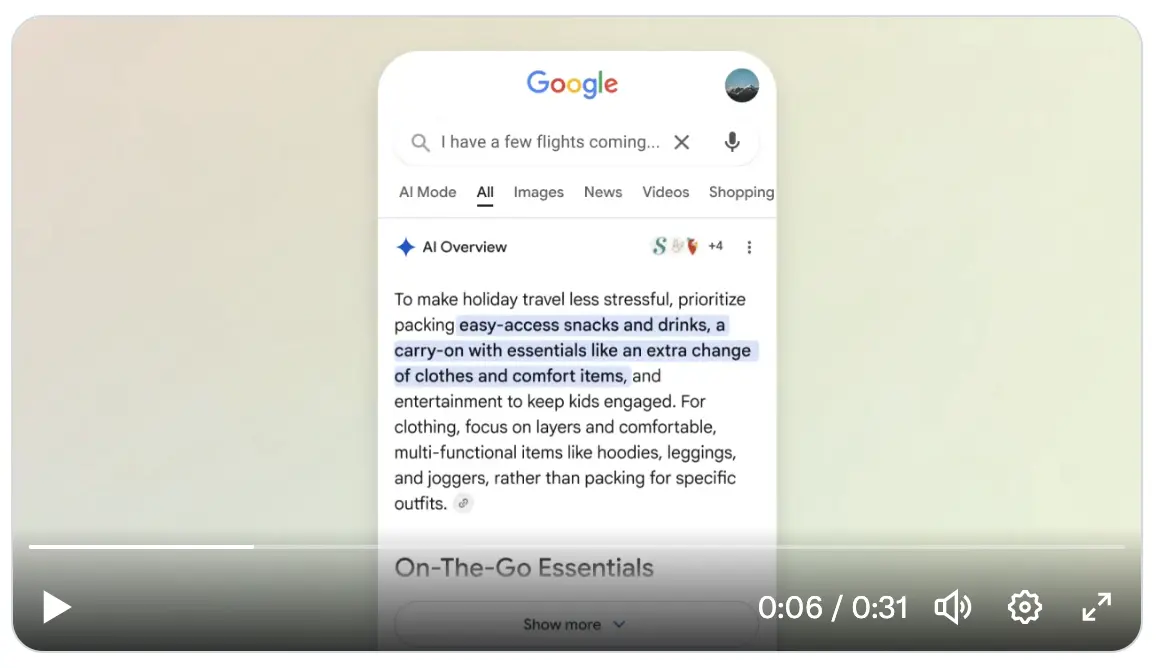Go to the Videos tab
This screenshot has height=668, width=1156.
tap(665, 192)
